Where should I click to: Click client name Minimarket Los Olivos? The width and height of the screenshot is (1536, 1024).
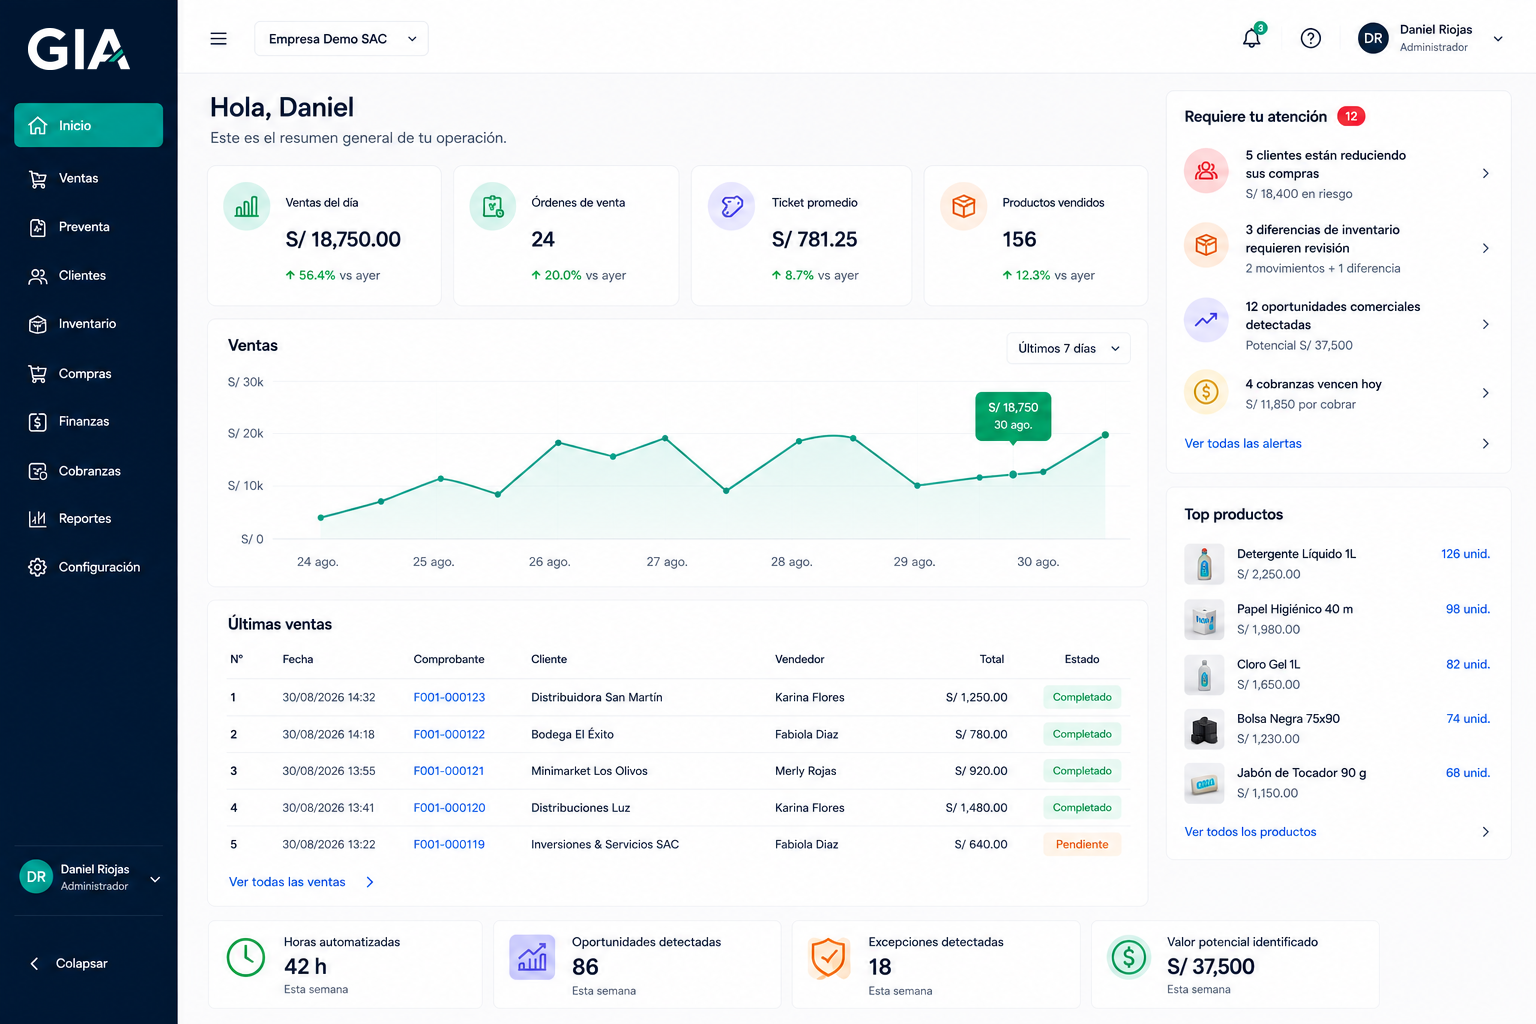point(589,771)
